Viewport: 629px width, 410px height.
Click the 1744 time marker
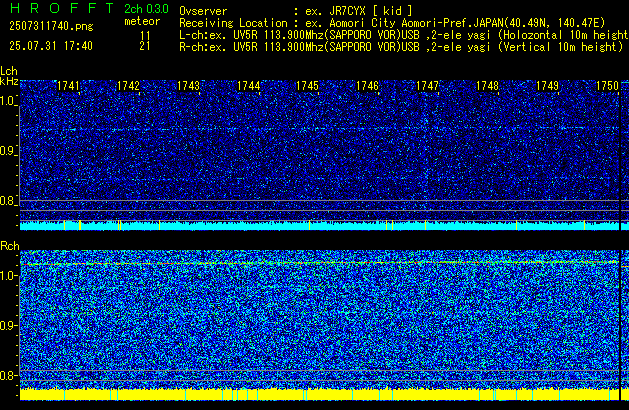pos(248,86)
